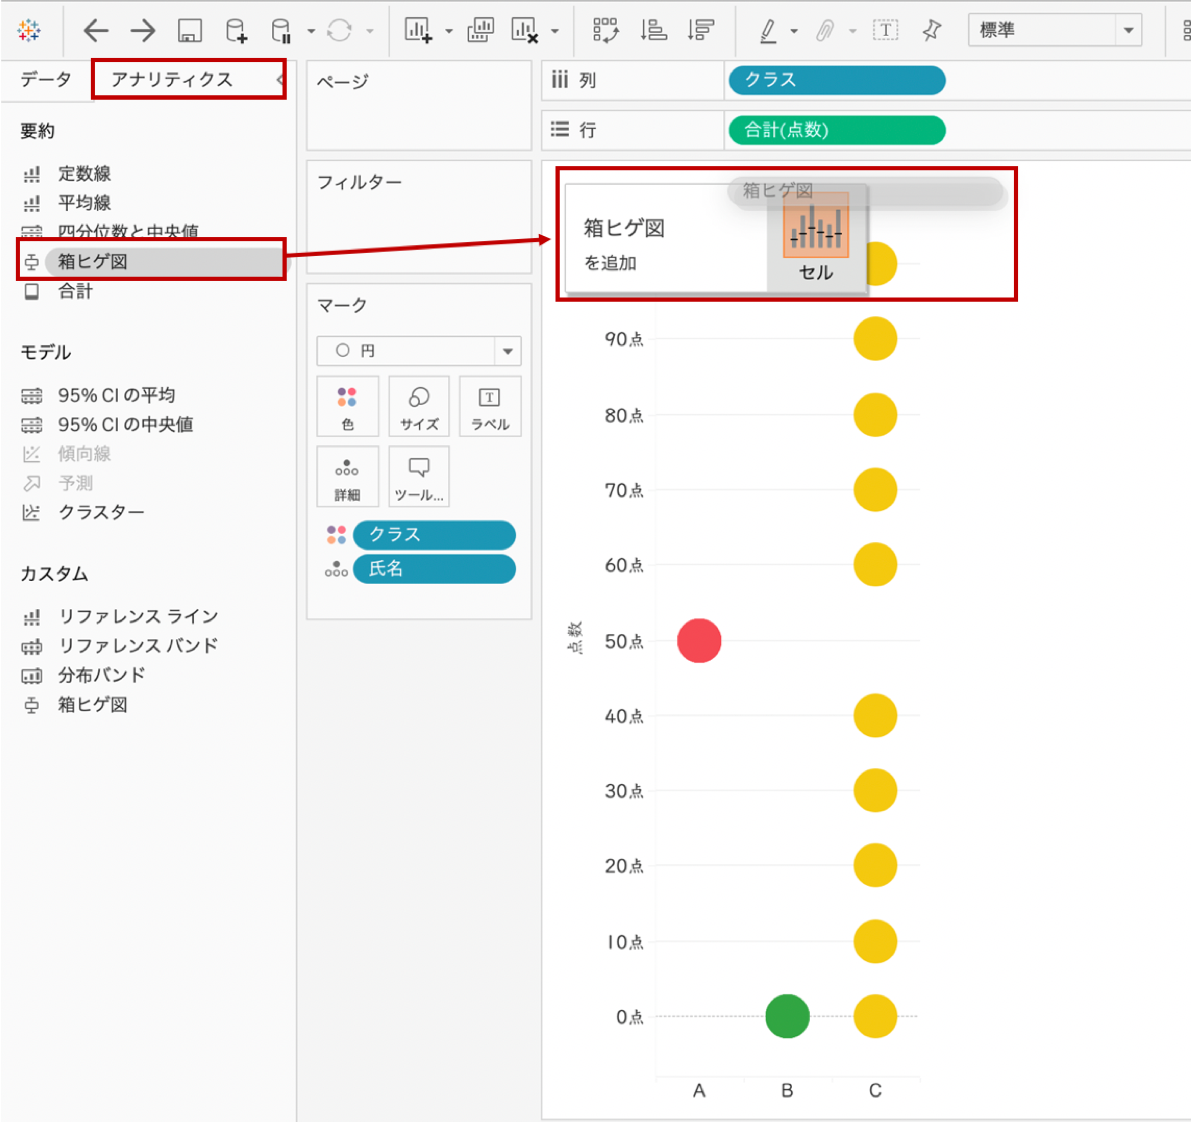
Task: Click the yellow class C circle at 90点
Action: (x=875, y=339)
